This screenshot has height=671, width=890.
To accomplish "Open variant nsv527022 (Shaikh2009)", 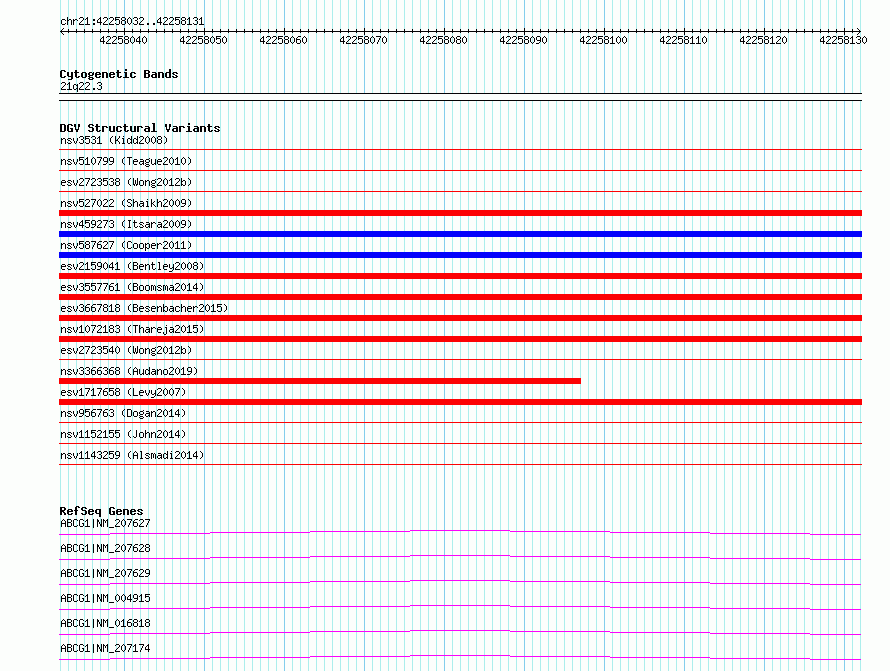I will point(126,203).
